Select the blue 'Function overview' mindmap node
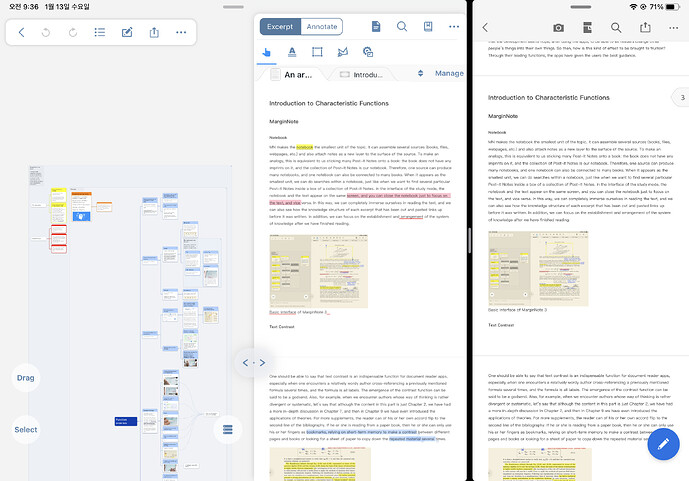The height and width of the screenshot is (481, 689). click(126, 421)
